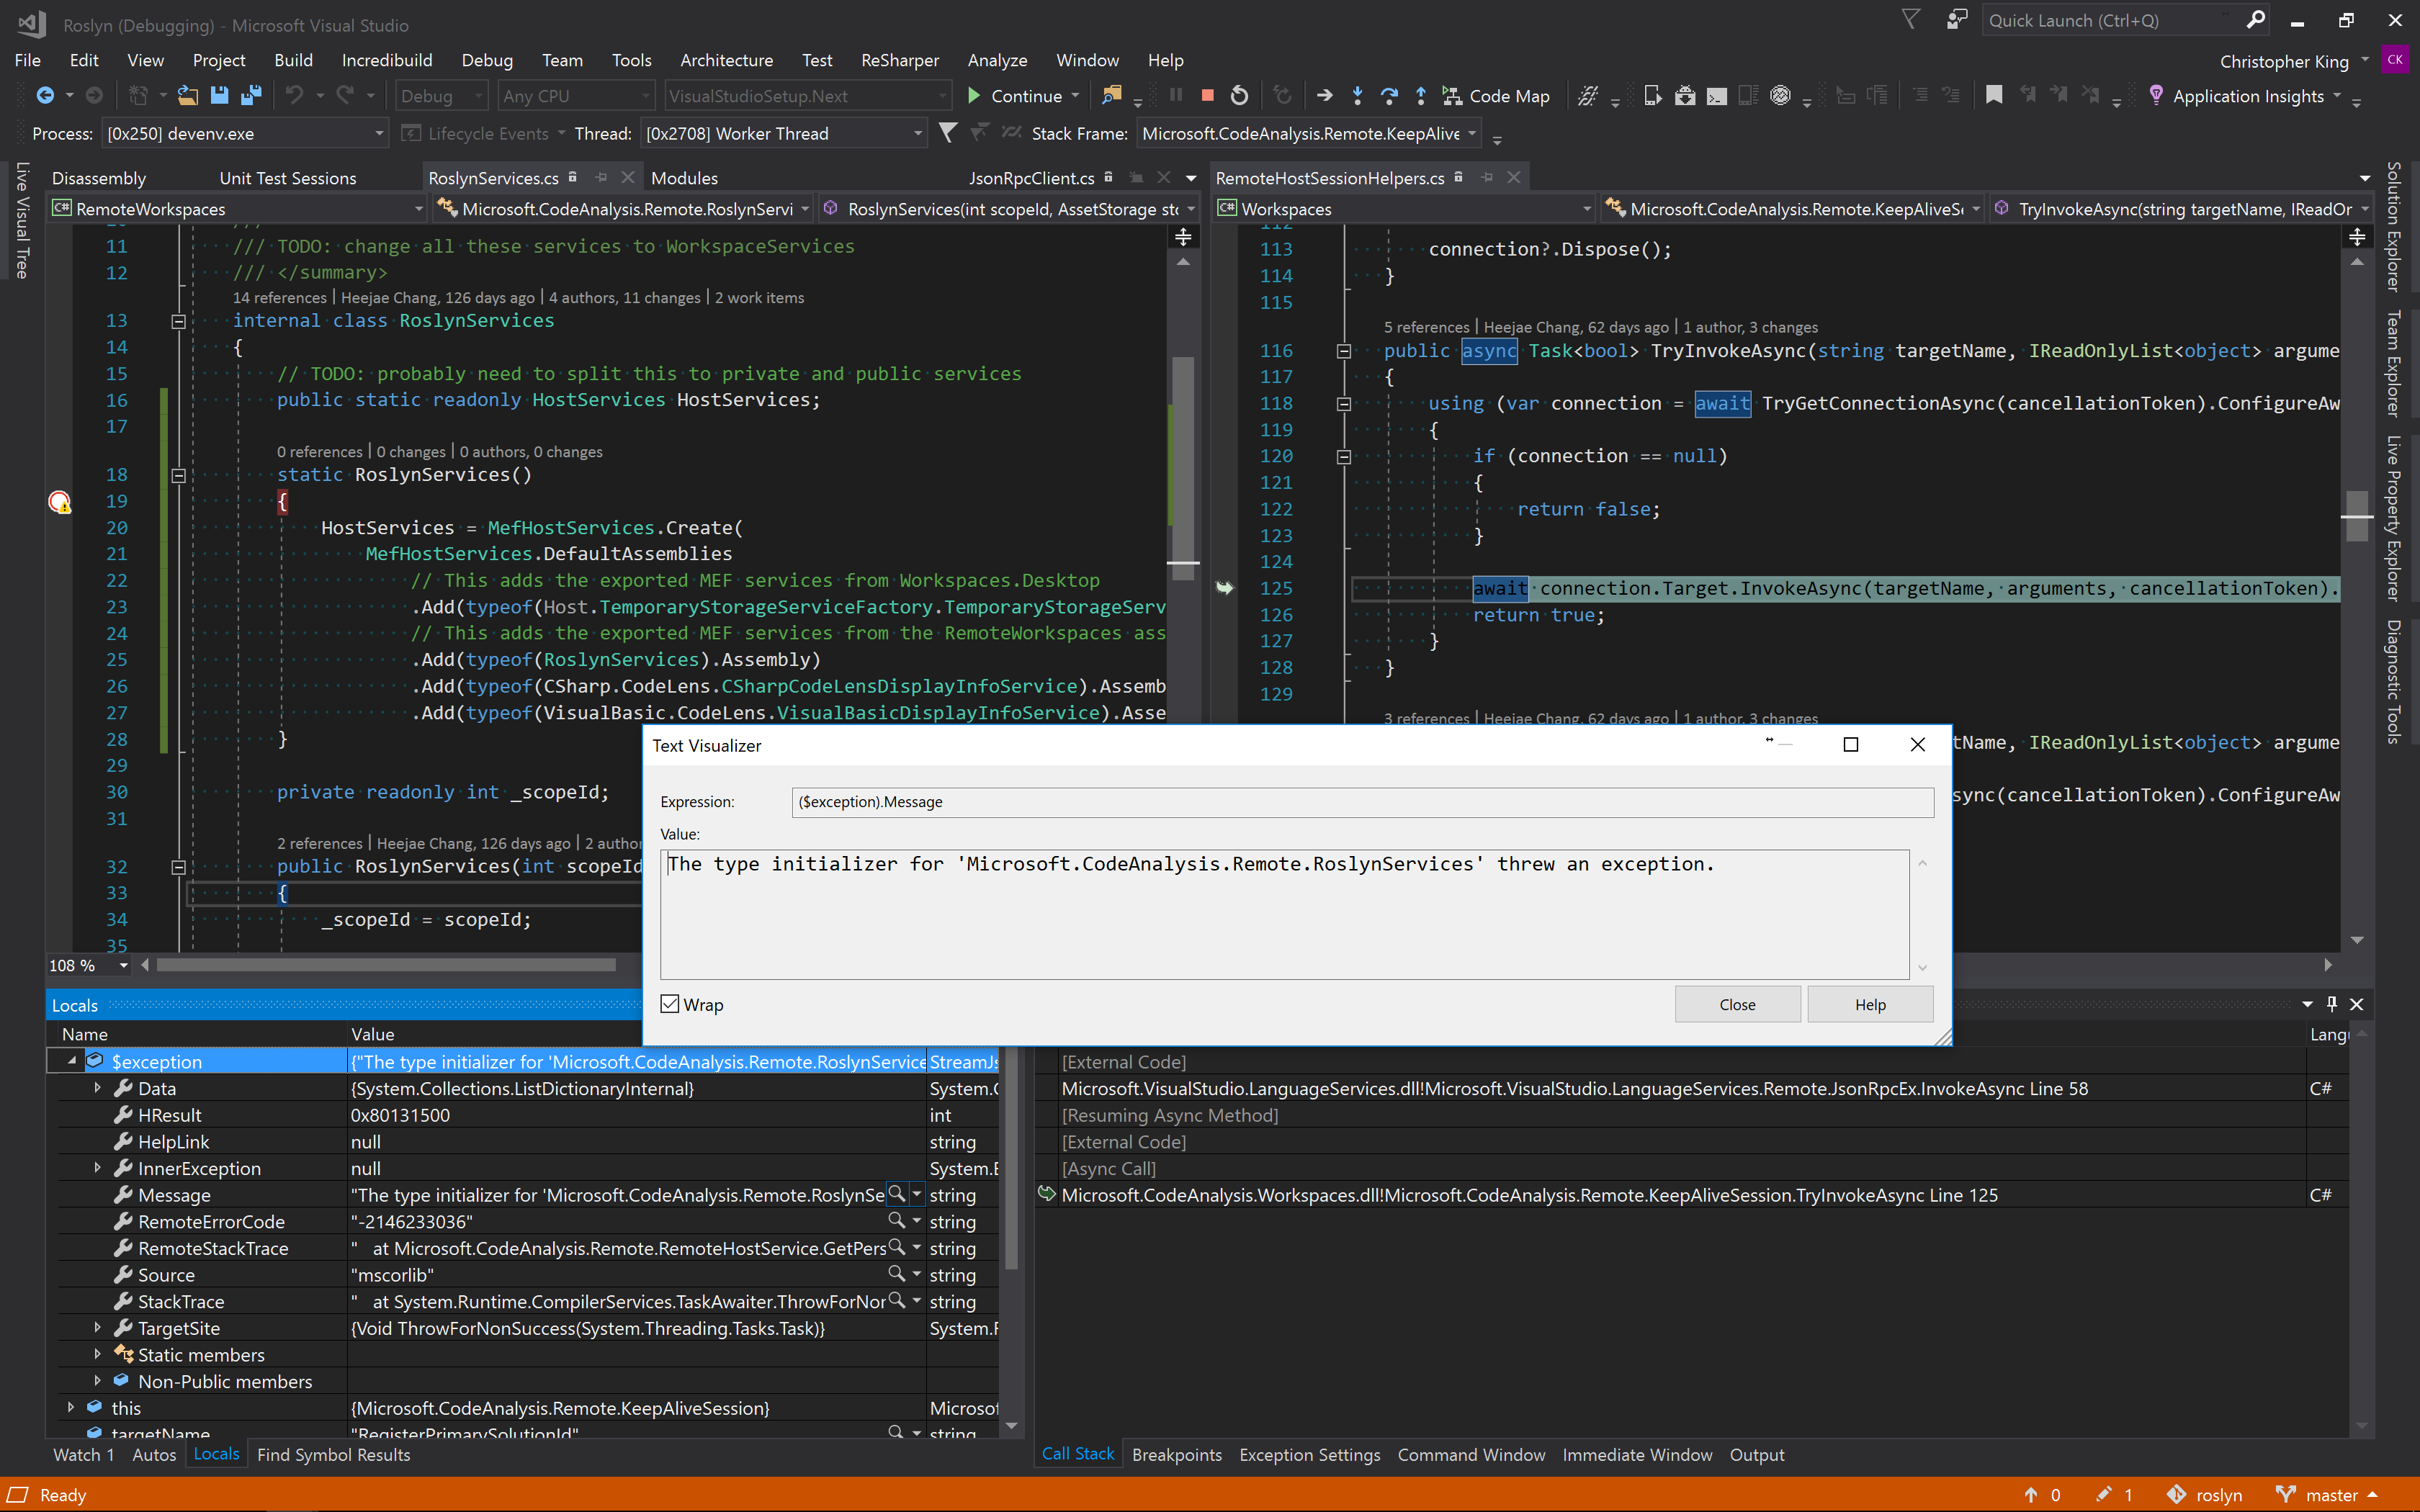Click the Restart debugging icon
This screenshot has width=2420, height=1512.
(1239, 95)
